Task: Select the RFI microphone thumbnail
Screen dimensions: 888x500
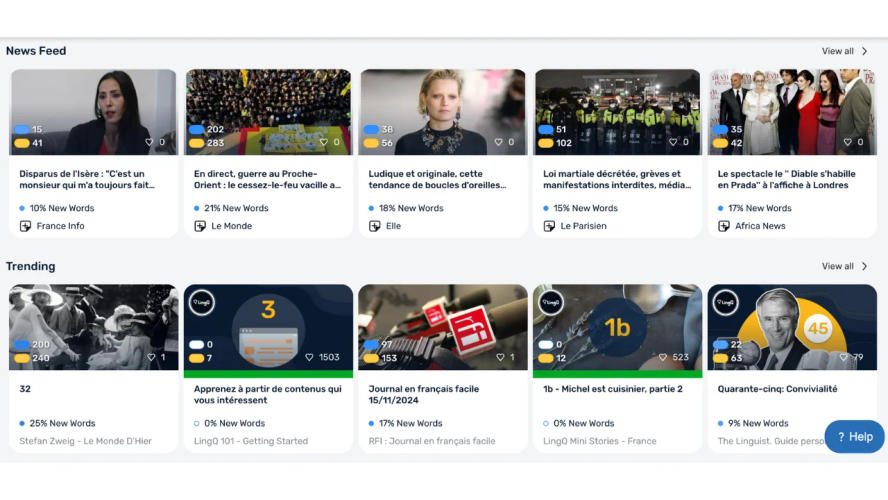Action: [x=443, y=327]
